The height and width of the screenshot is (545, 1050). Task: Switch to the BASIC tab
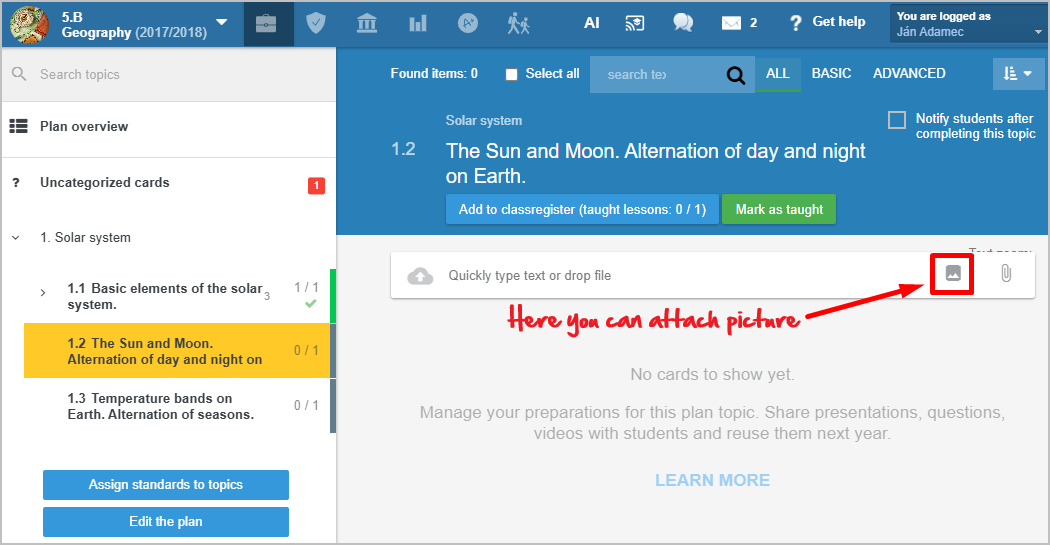tap(831, 74)
